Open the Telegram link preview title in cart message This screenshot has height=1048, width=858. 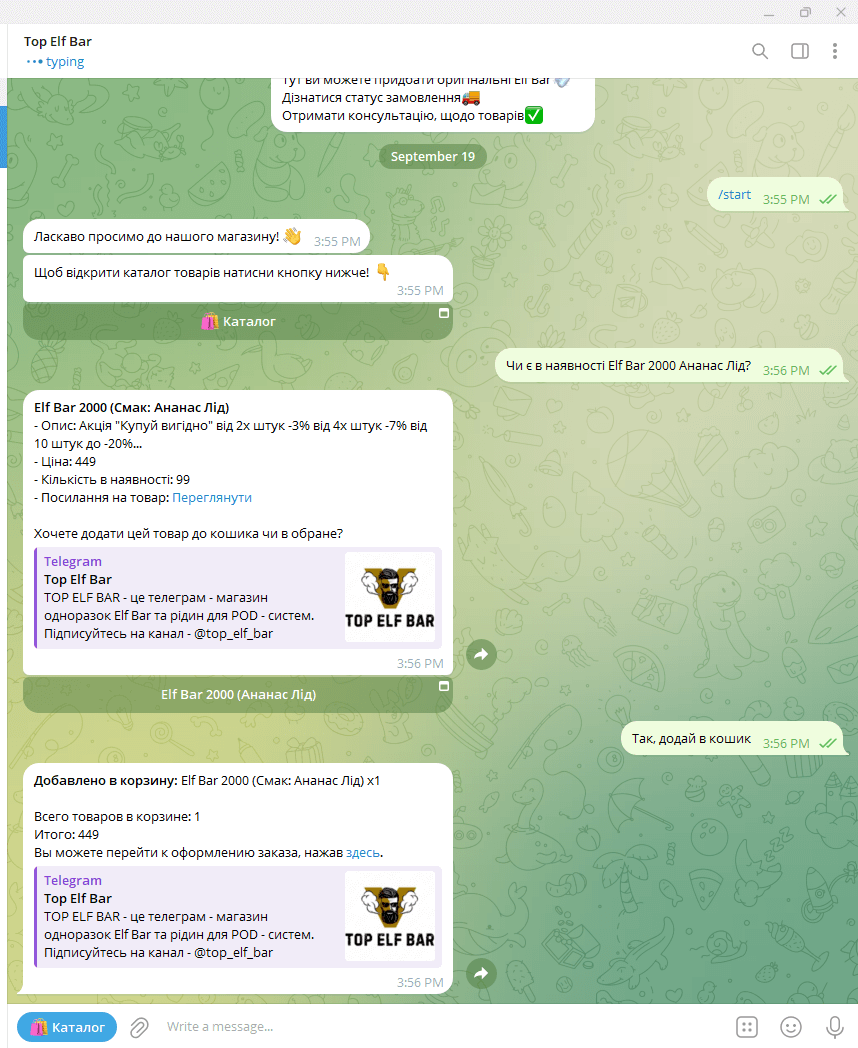73,880
